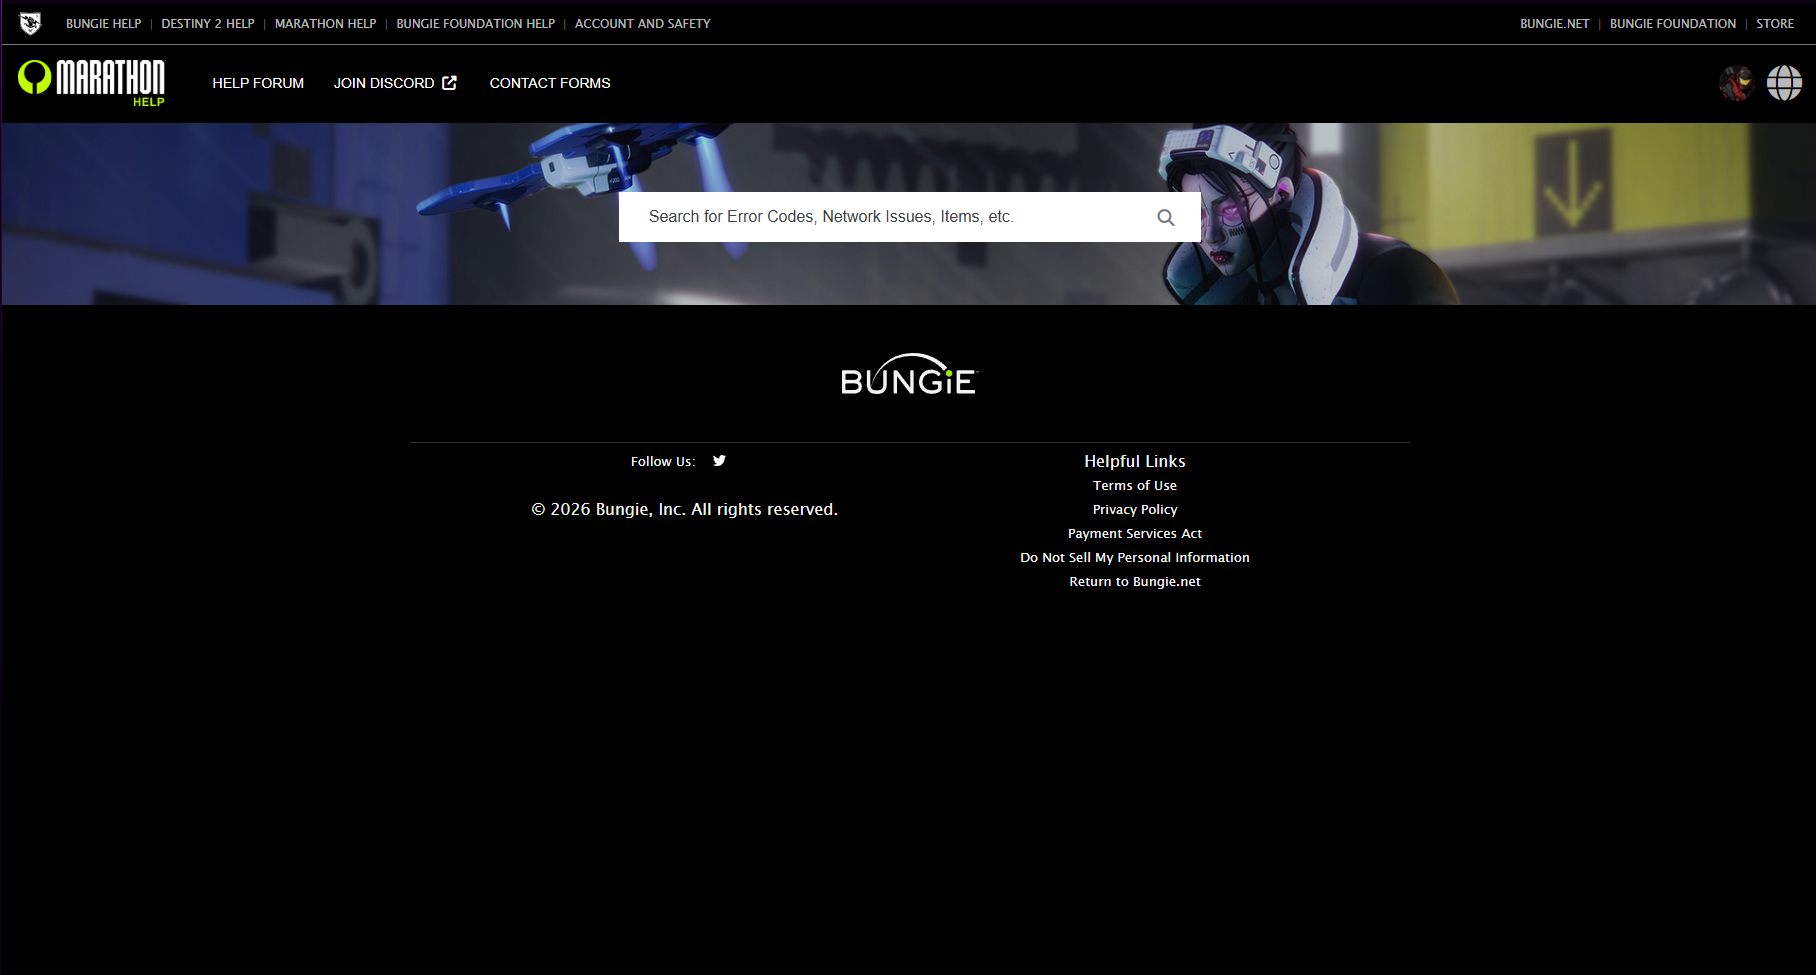Open the Terms of Use link
Screen dimensions: 1816x975
click(x=1134, y=485)
